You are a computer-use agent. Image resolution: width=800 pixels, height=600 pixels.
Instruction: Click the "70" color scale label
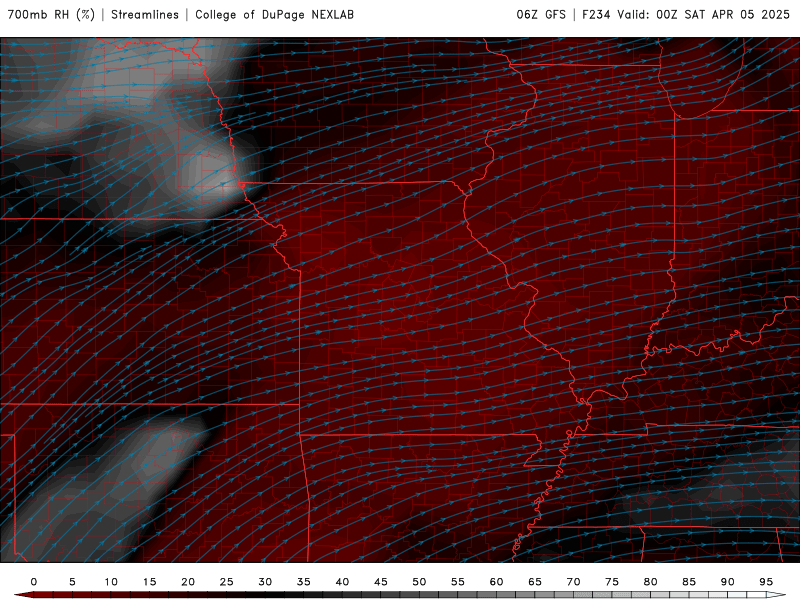(573, 582)
